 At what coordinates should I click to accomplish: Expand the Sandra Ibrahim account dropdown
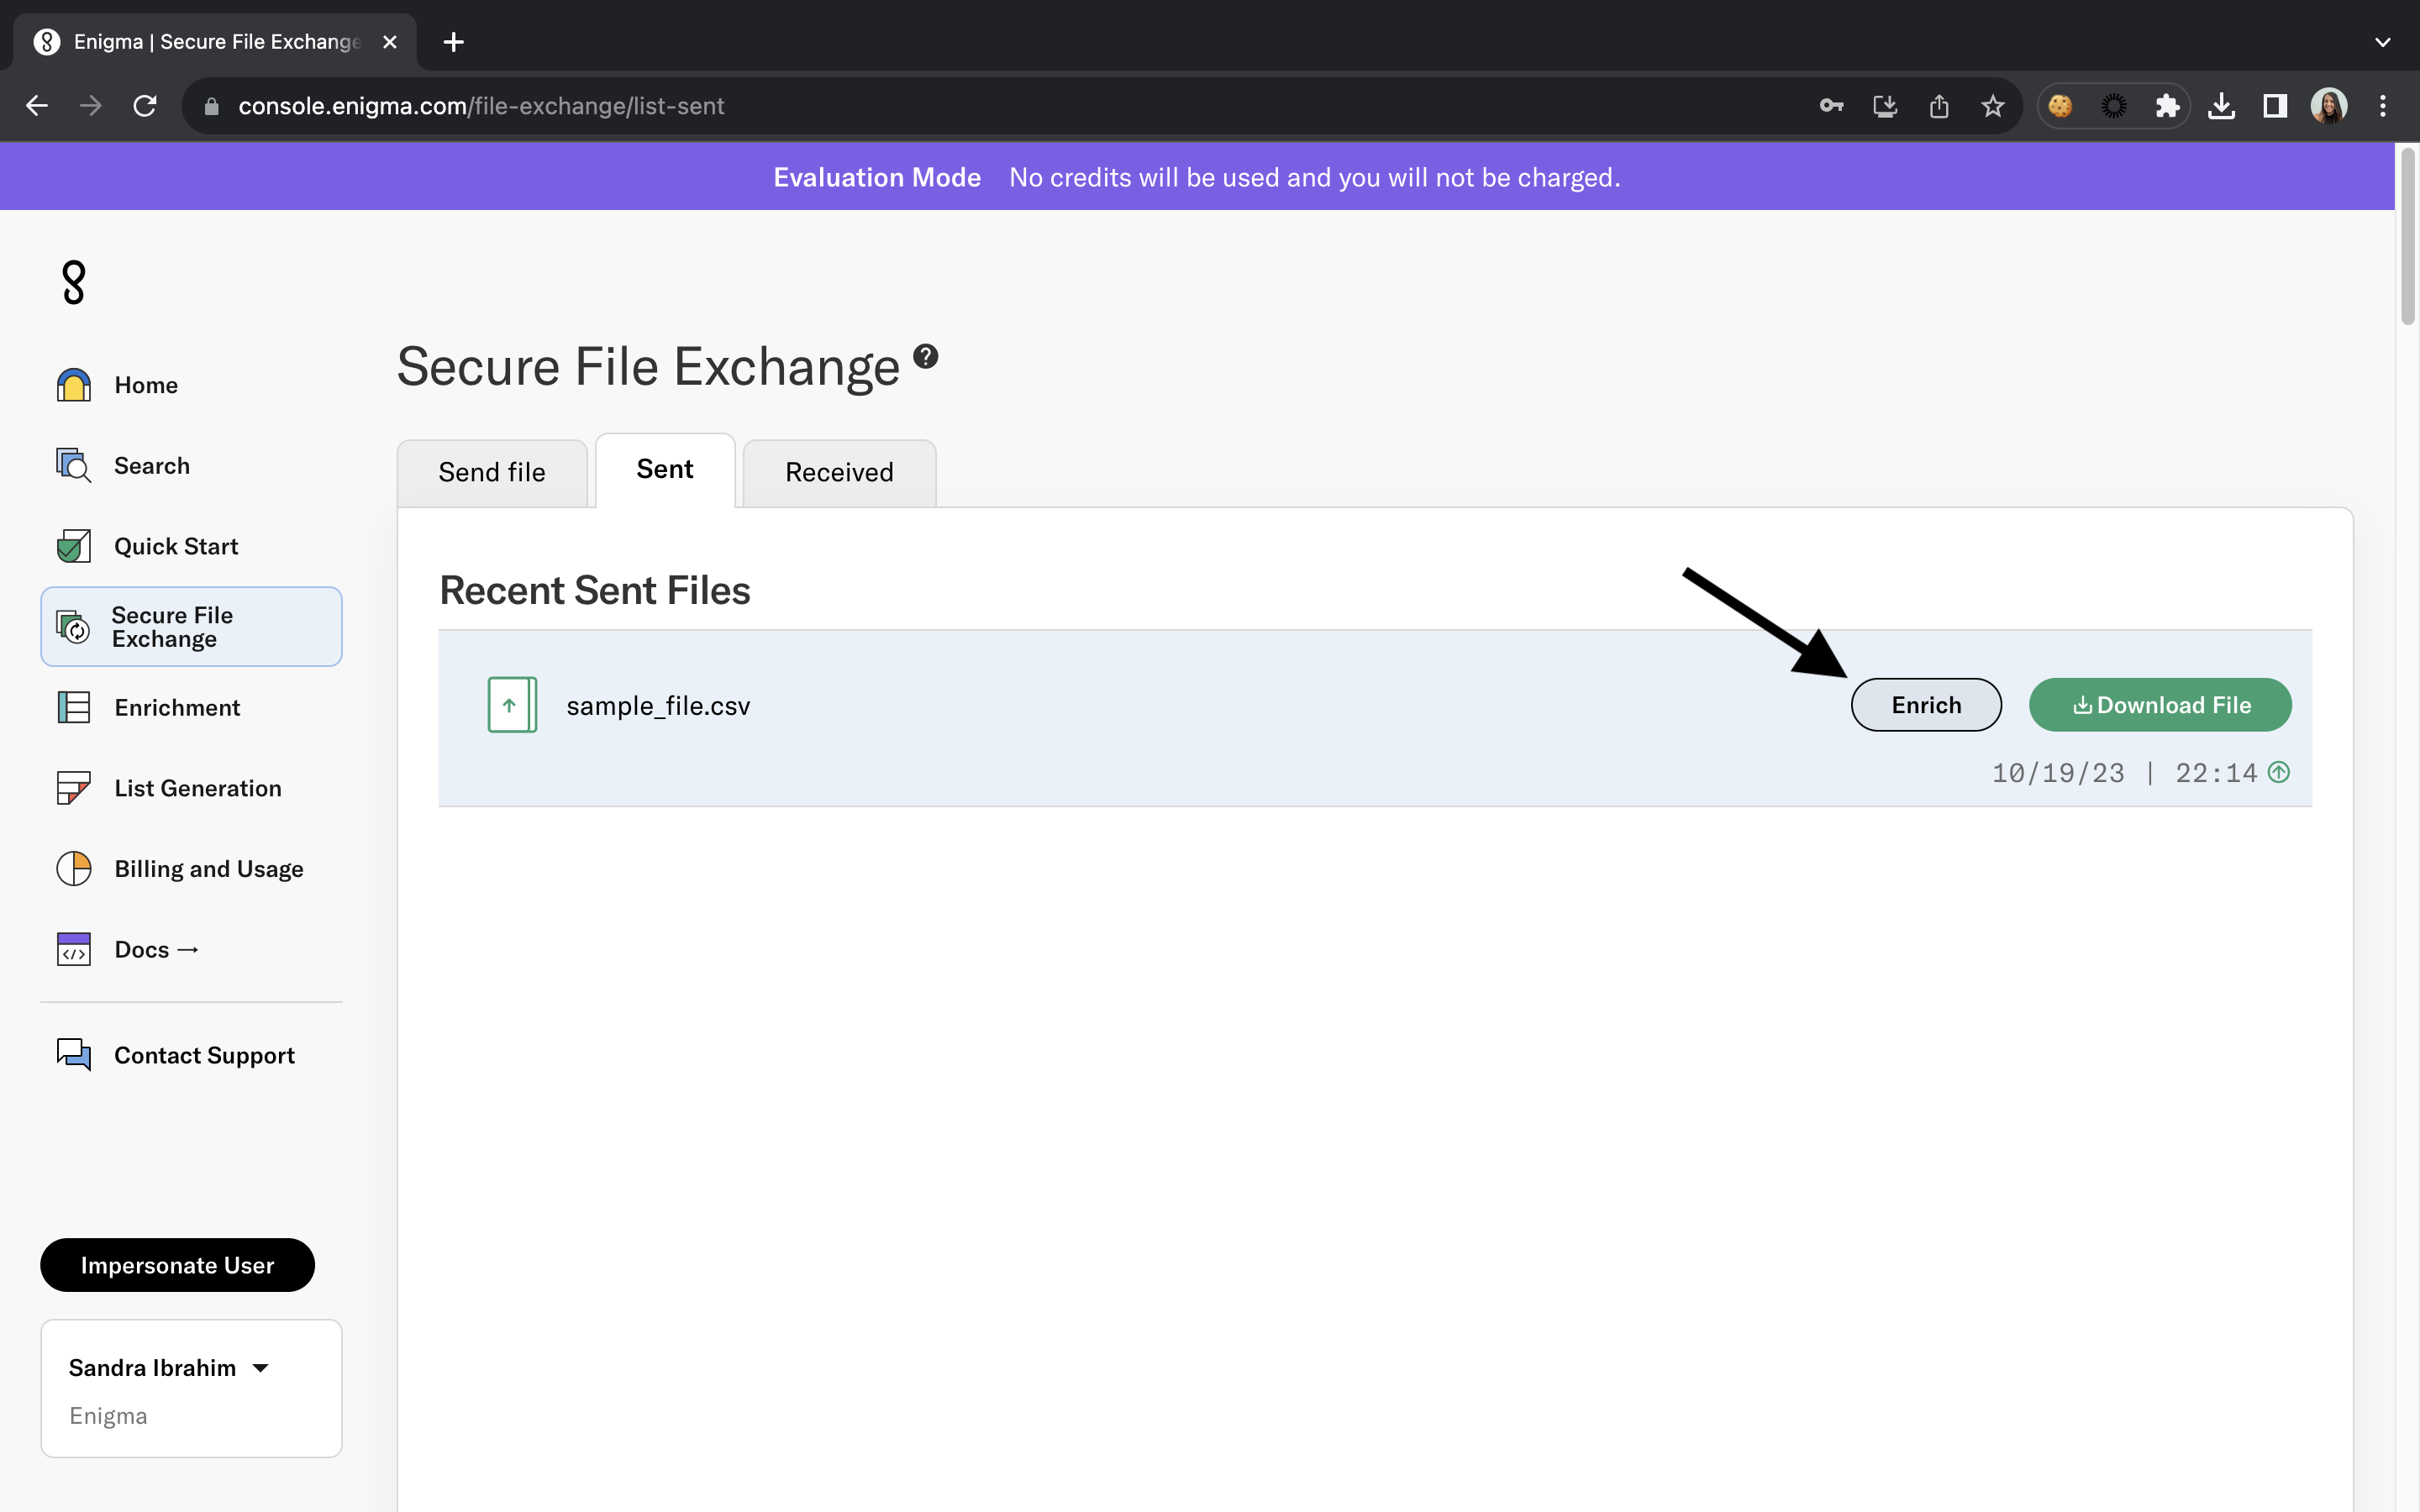point(261,1368)
